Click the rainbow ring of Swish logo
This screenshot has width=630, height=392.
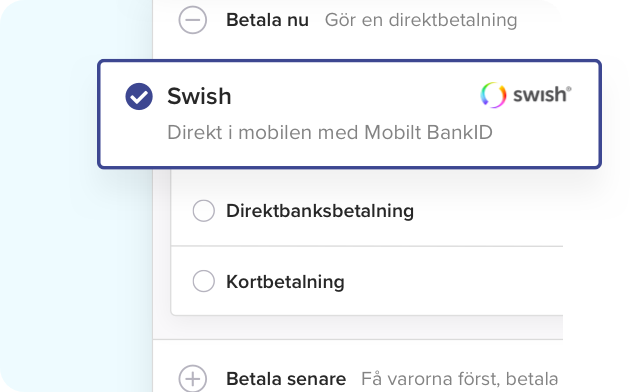(493, 95)
